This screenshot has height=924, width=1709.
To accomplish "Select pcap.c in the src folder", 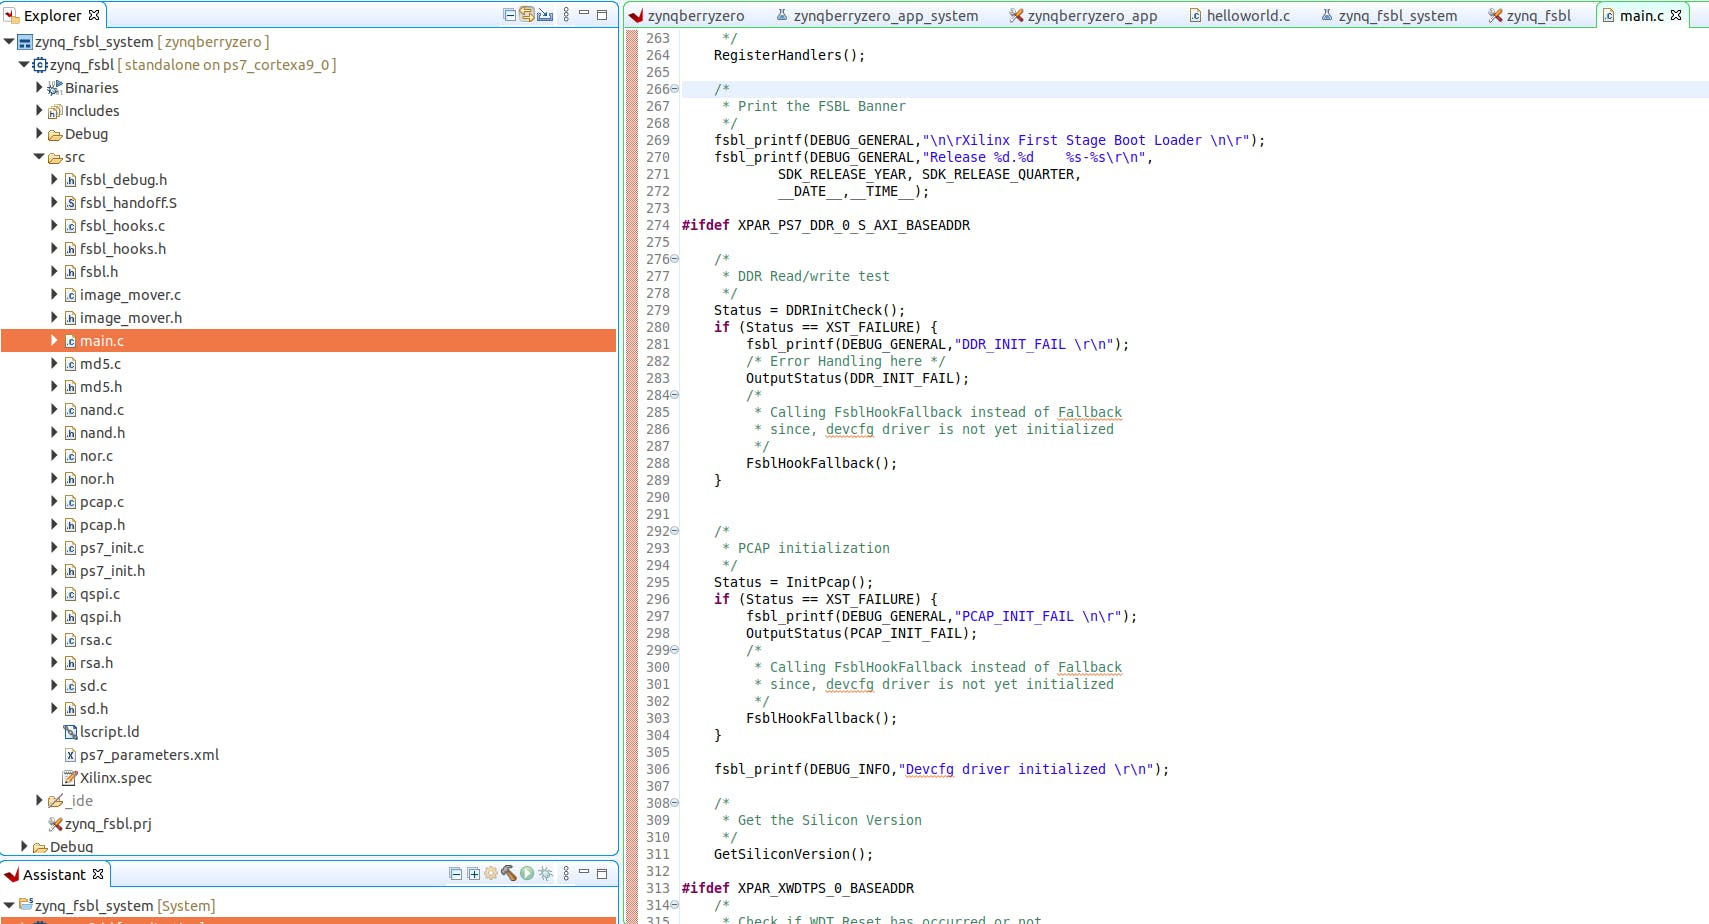I will coord(102,502).
